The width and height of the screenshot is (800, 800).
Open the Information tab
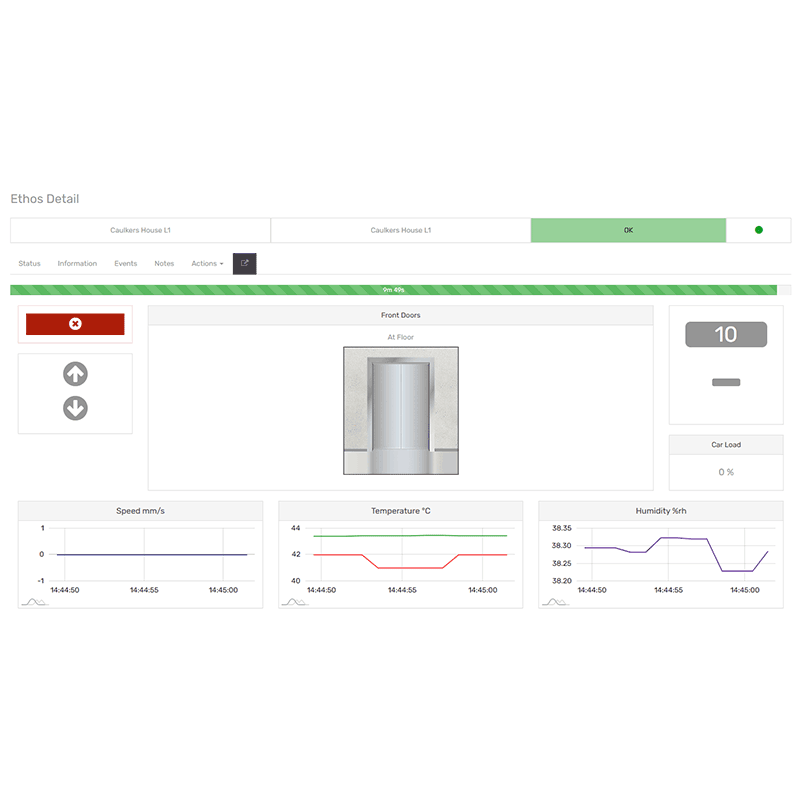(77, 264)
